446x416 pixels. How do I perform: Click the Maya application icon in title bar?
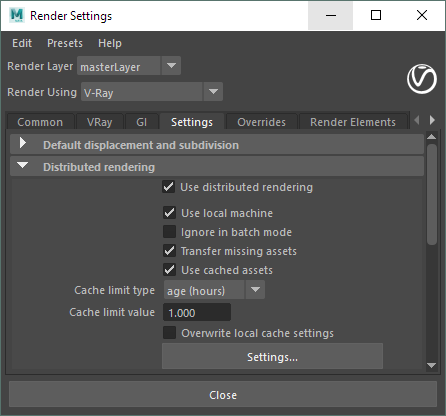click(x=17, y=15)
